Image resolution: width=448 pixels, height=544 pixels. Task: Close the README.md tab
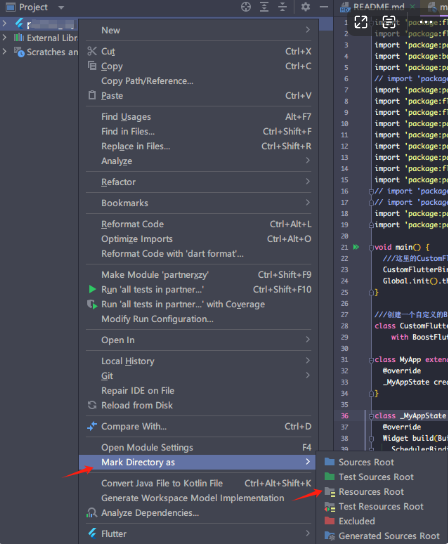(413, 6)
